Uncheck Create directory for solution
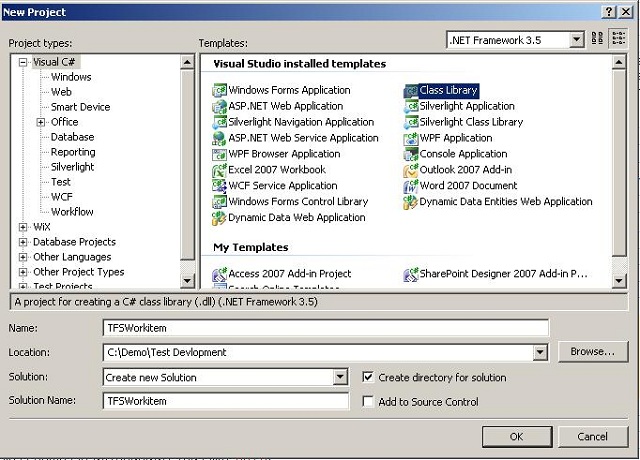This screenshot has height=460, width=640. tap(368, 377)
